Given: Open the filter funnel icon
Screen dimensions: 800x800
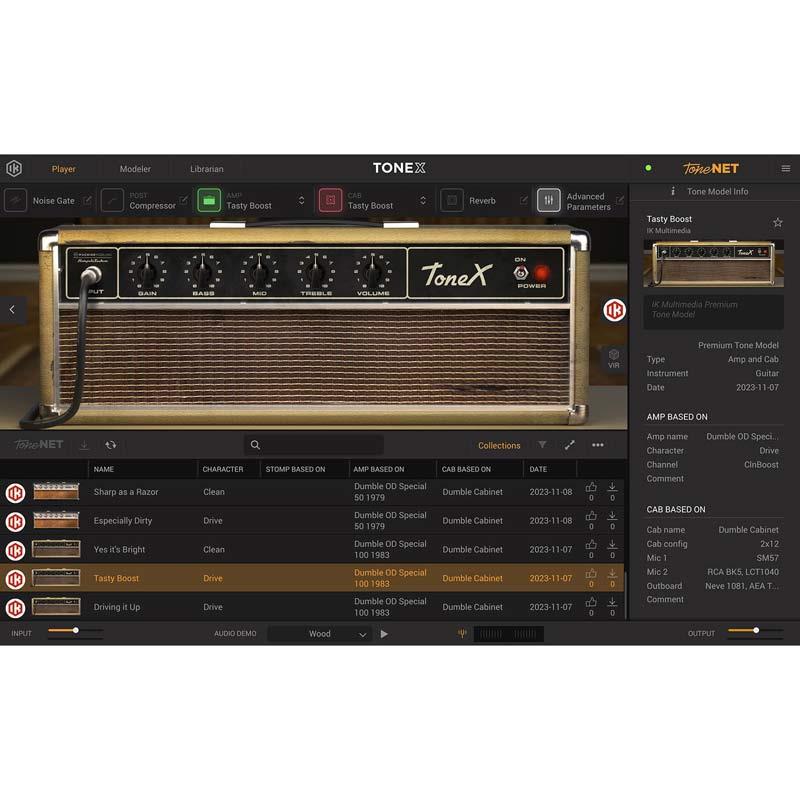Looking at the screenshot, I should click(x=542, y=445).
